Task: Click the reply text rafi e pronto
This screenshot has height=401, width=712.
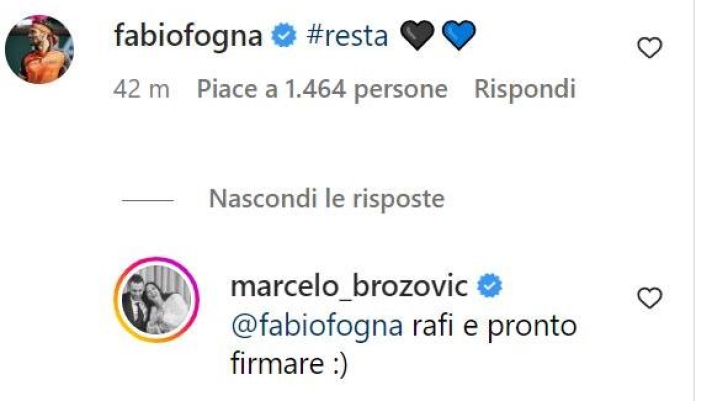Action: (494, 326)
